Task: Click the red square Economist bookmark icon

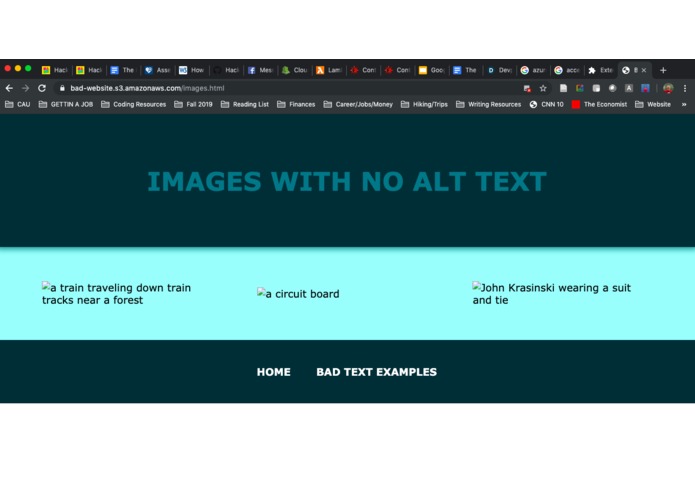Action: pyautogui.click(x=575, y=105)
